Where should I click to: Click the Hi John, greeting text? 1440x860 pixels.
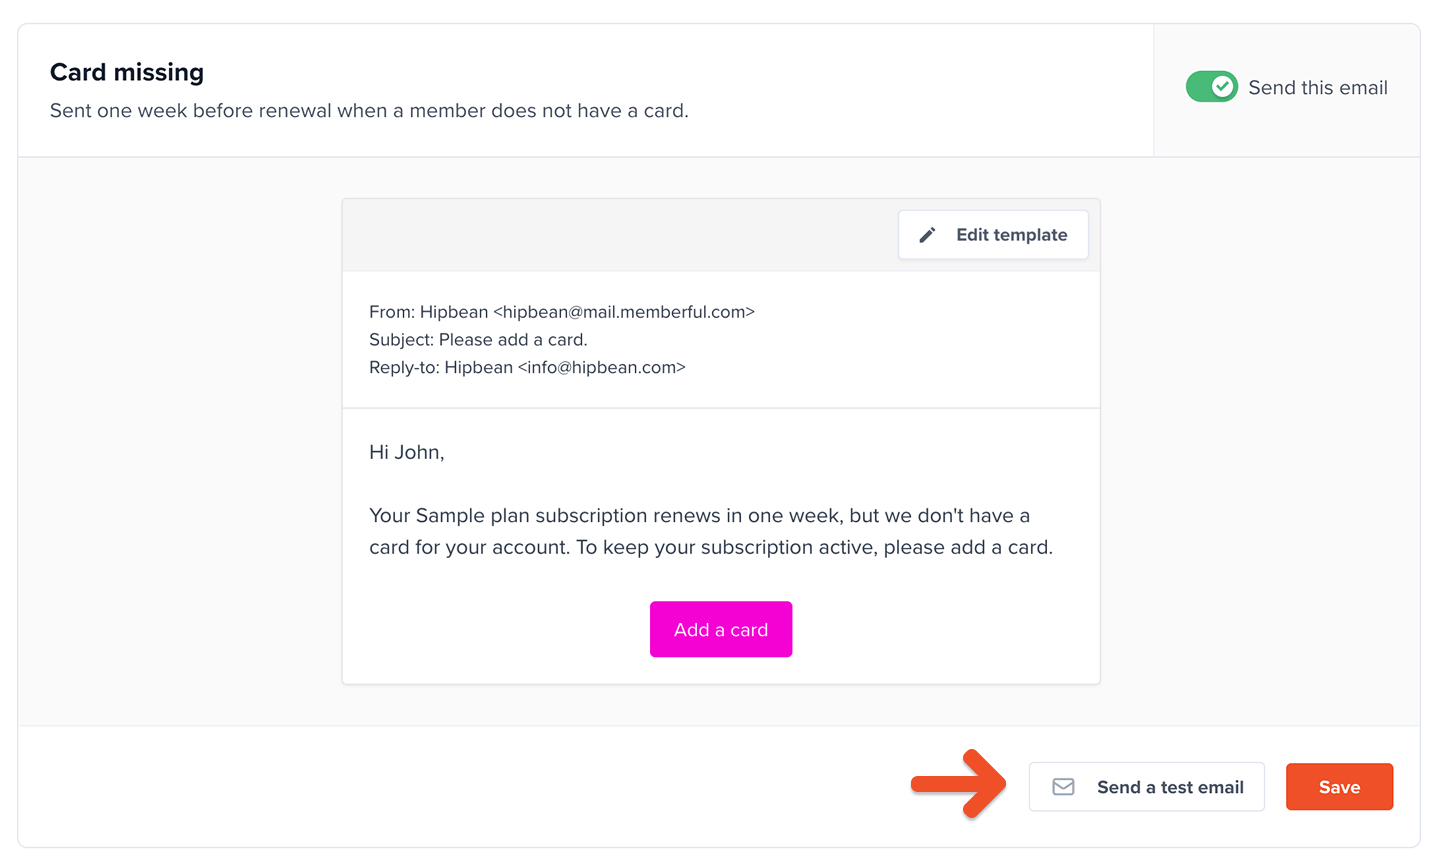coord(407,452)
